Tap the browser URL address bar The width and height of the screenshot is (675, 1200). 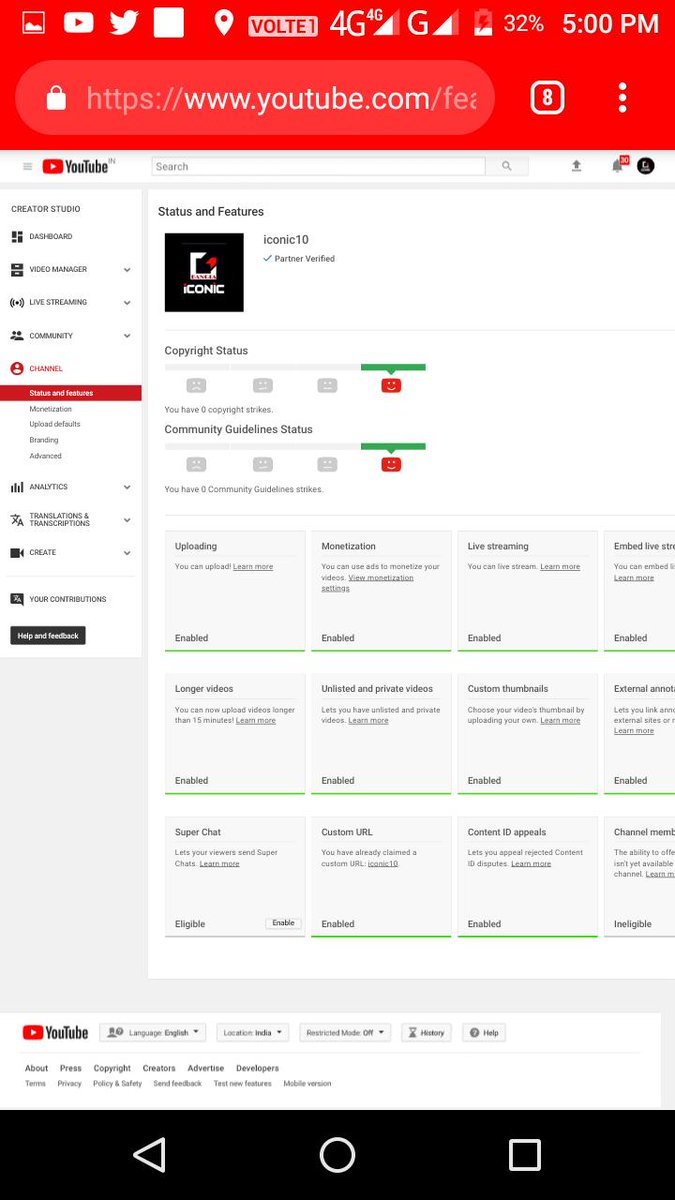click(x=255, y=97)
